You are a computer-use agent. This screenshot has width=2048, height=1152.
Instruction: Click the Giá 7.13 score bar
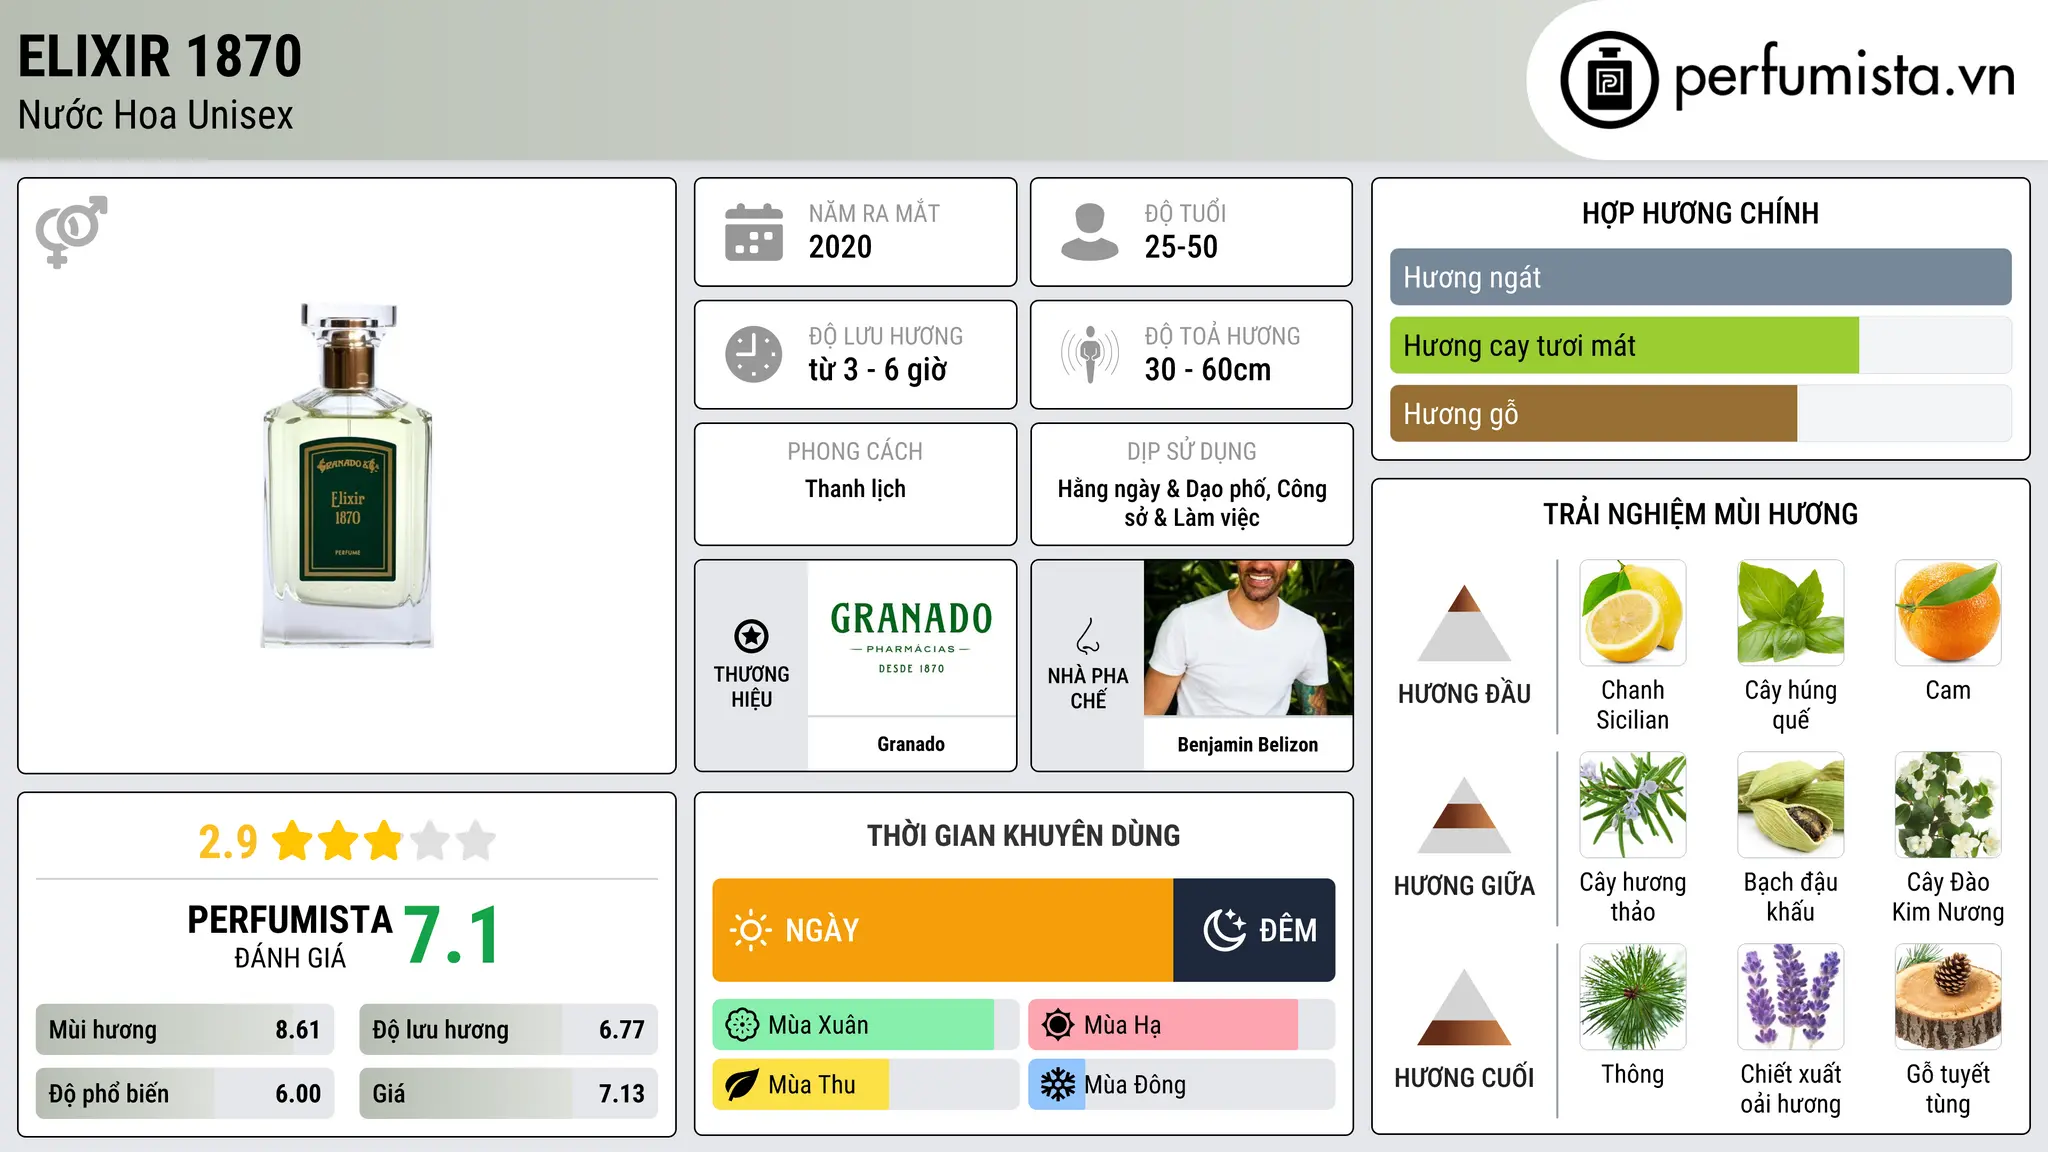(x=508, y=1094)
